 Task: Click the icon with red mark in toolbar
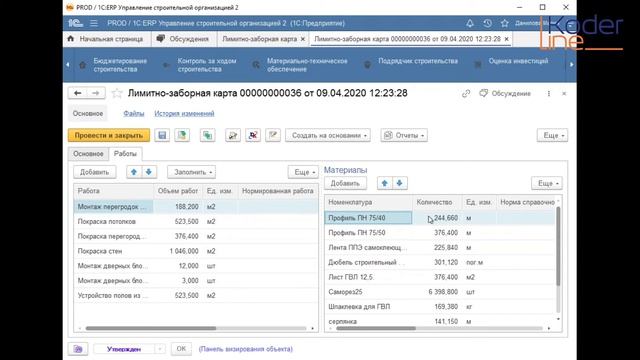253,135
